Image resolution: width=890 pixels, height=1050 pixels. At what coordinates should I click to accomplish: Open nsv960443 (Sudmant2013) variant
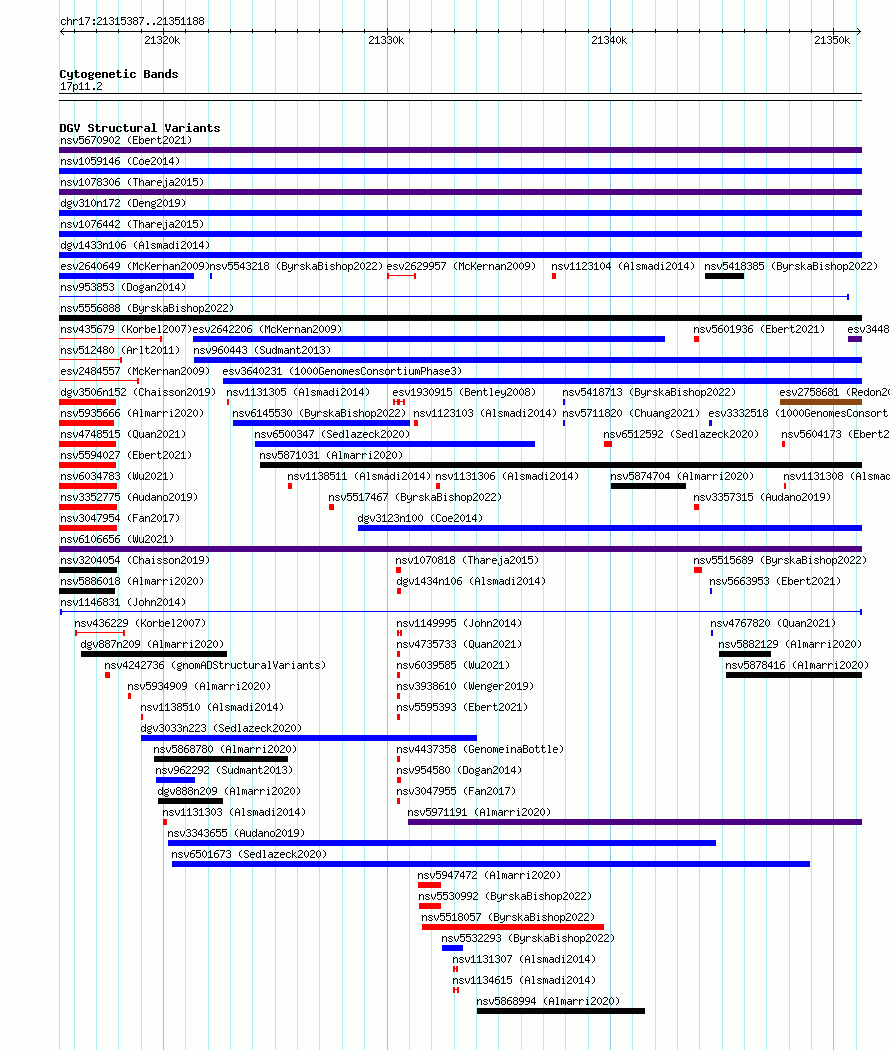(262, 350)
